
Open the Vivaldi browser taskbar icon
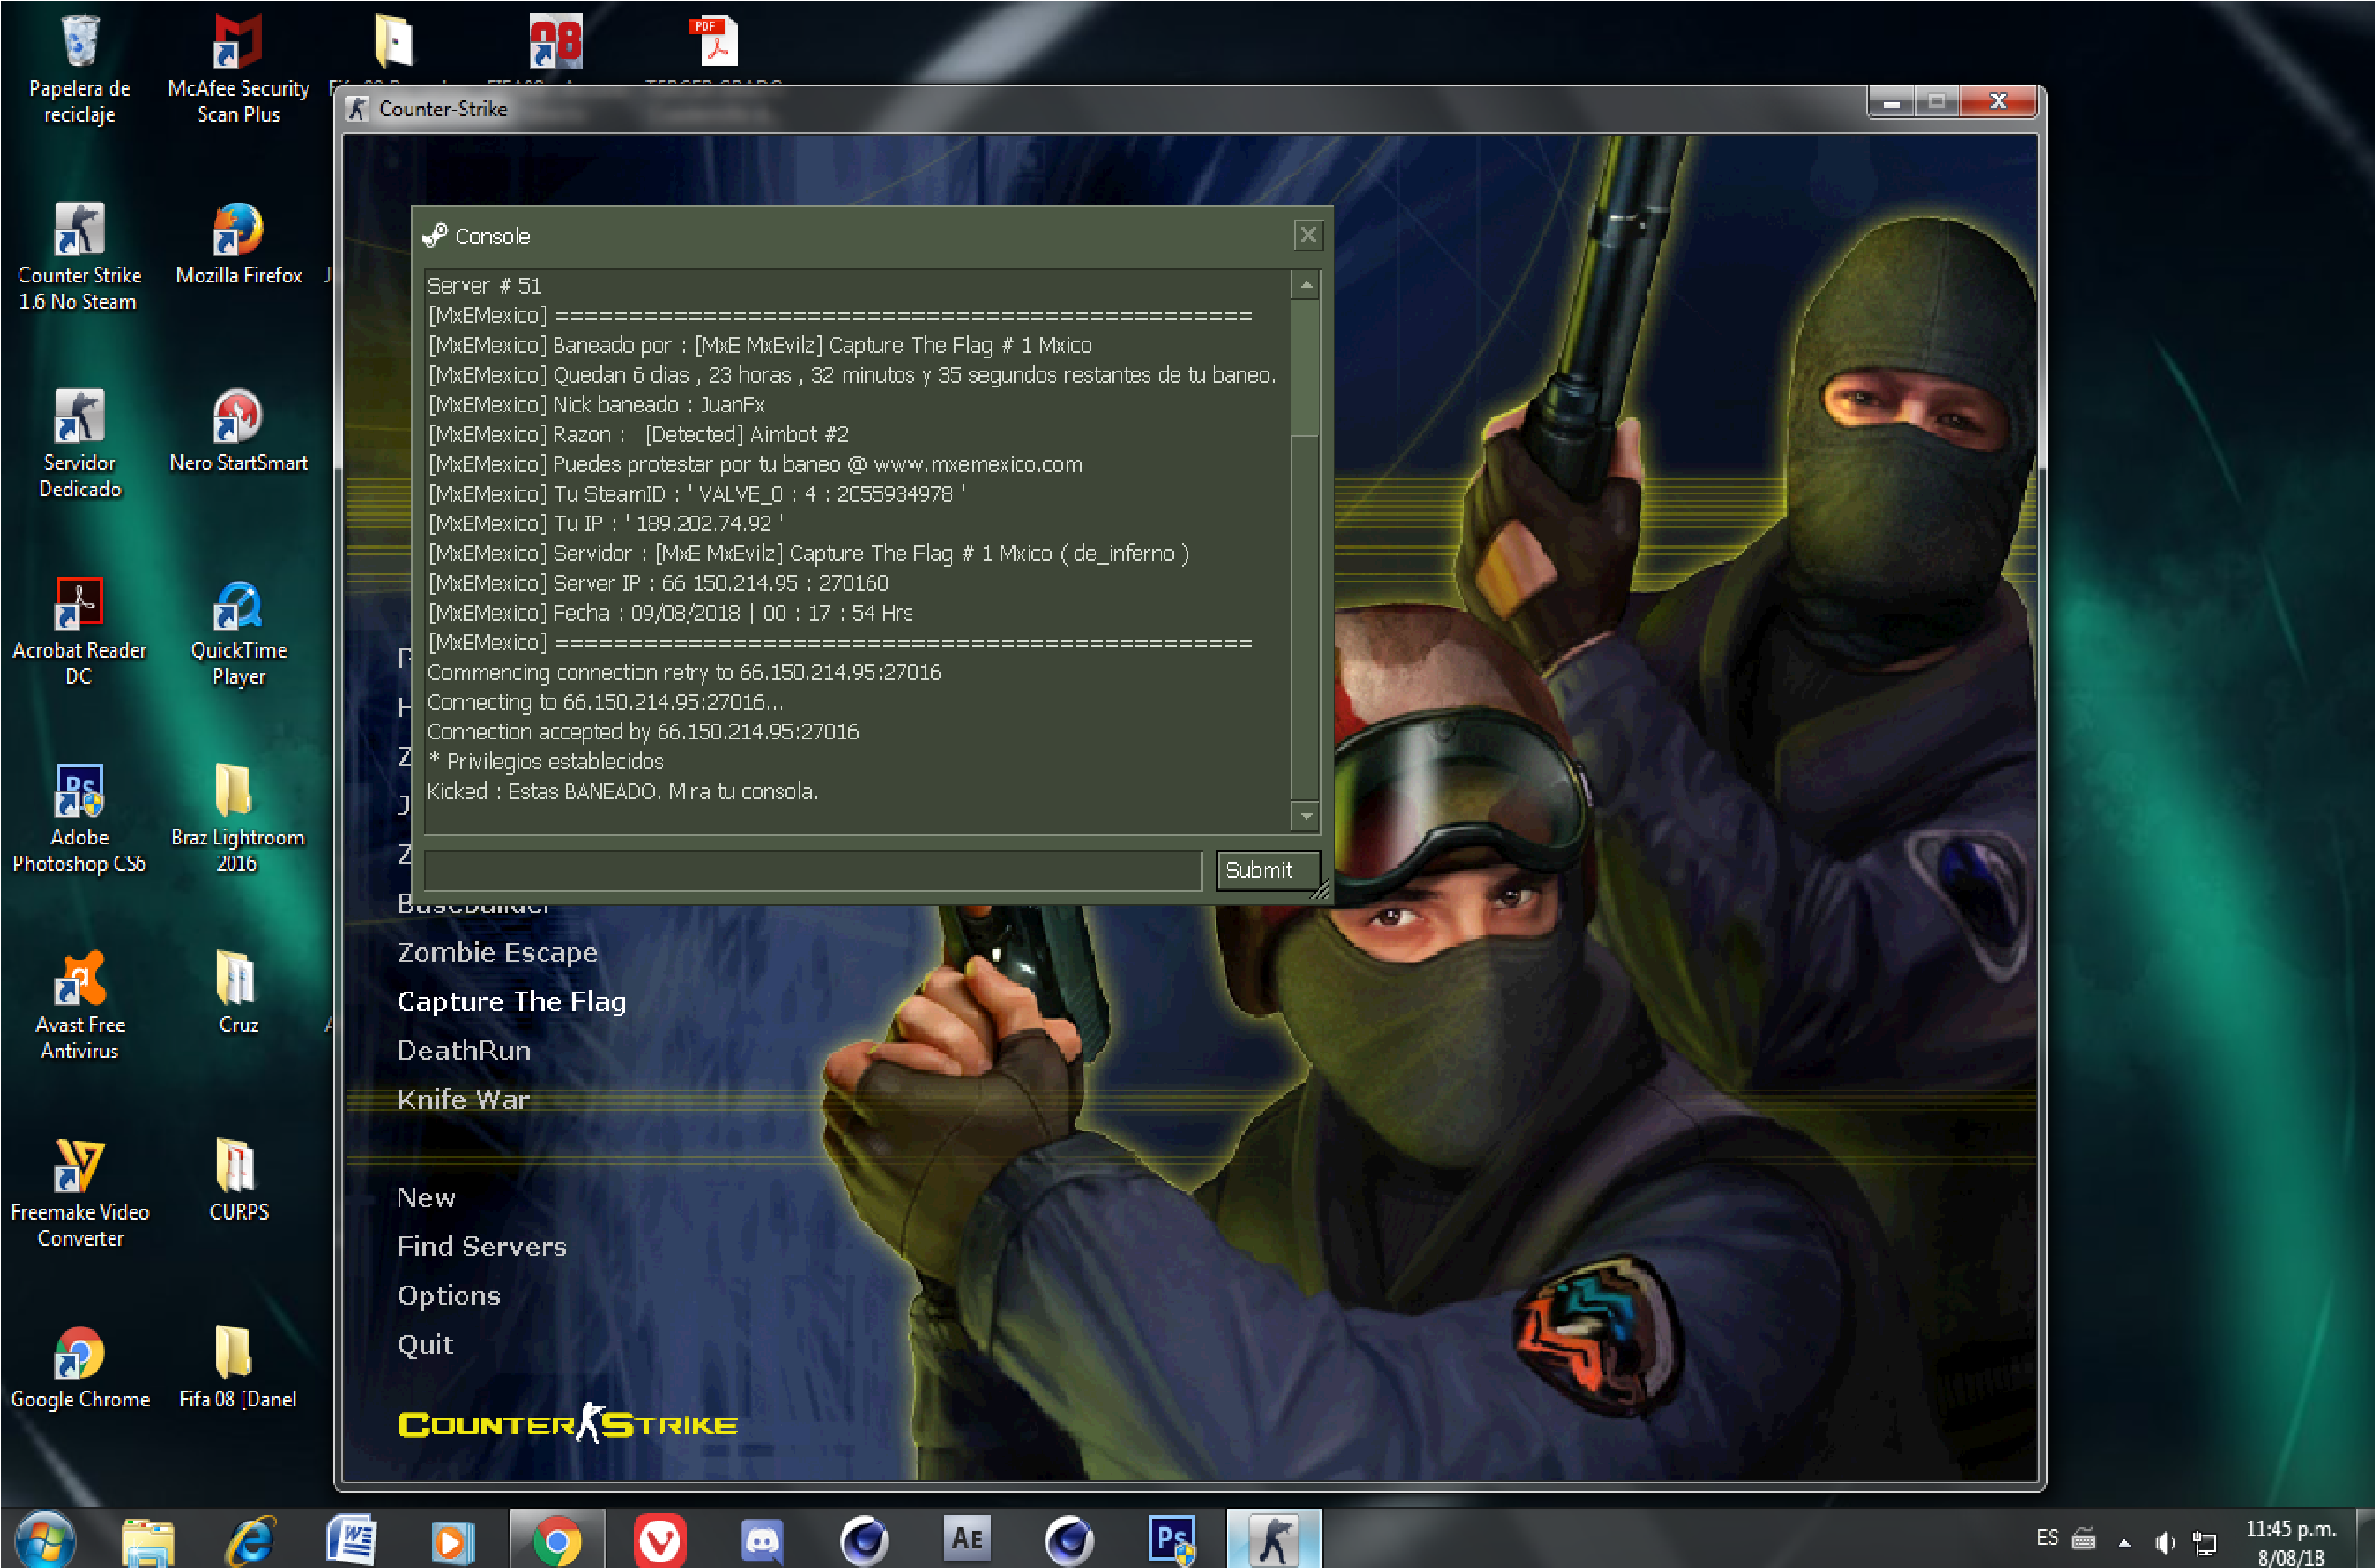pos(660,1541)
